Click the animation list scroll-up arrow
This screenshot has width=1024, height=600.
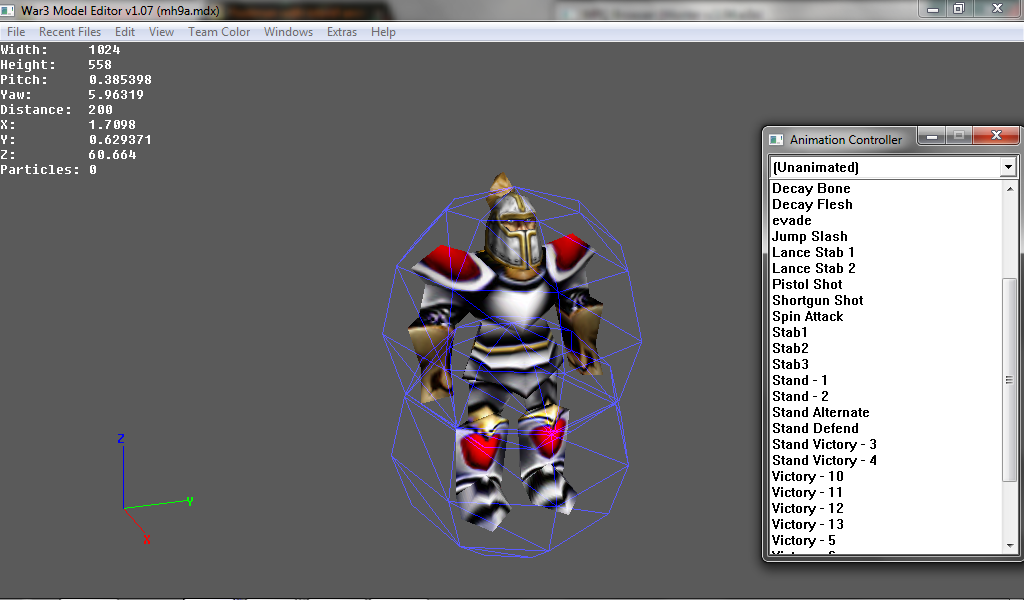[x=1010, y=189]
